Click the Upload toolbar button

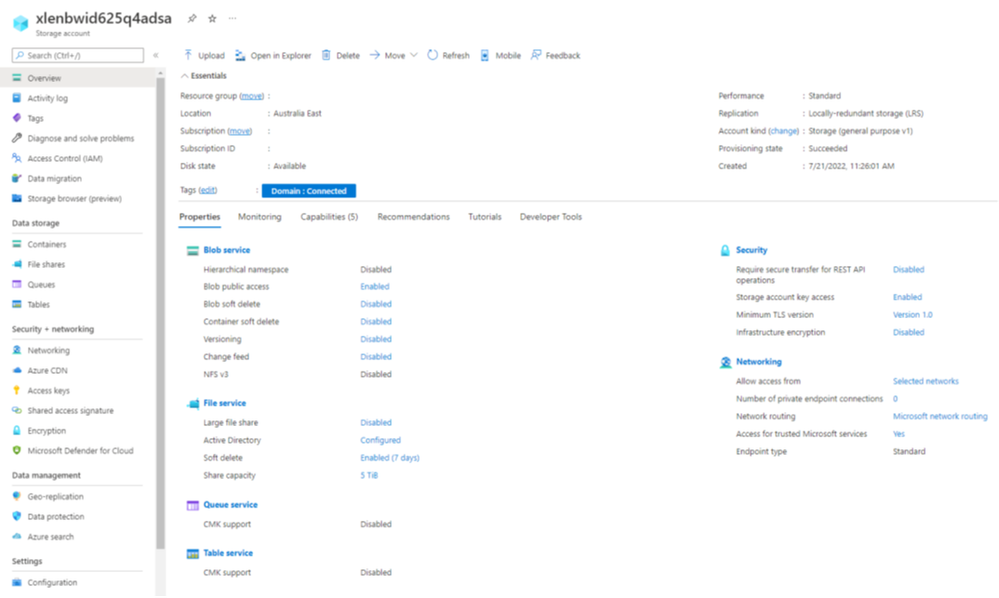tap(204, 55)
